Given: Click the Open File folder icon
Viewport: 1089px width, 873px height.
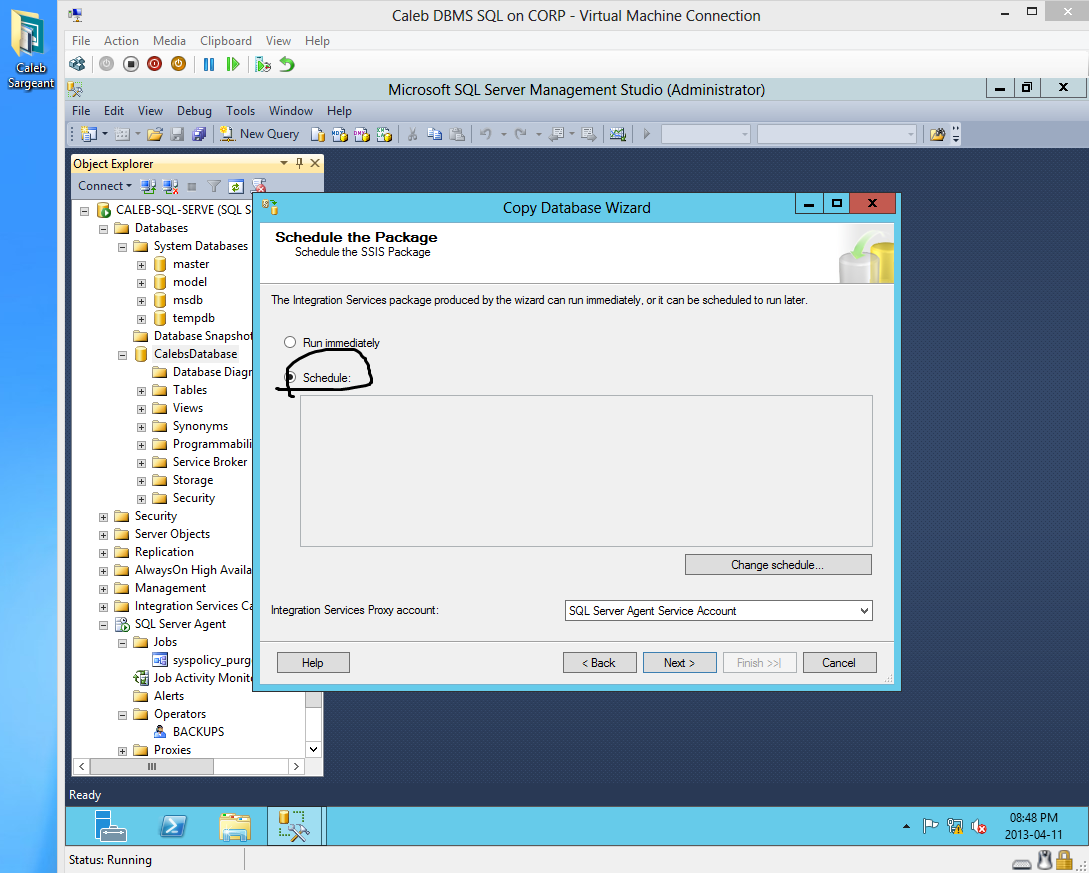Looking at the screenshot, I should coord(155,134).
